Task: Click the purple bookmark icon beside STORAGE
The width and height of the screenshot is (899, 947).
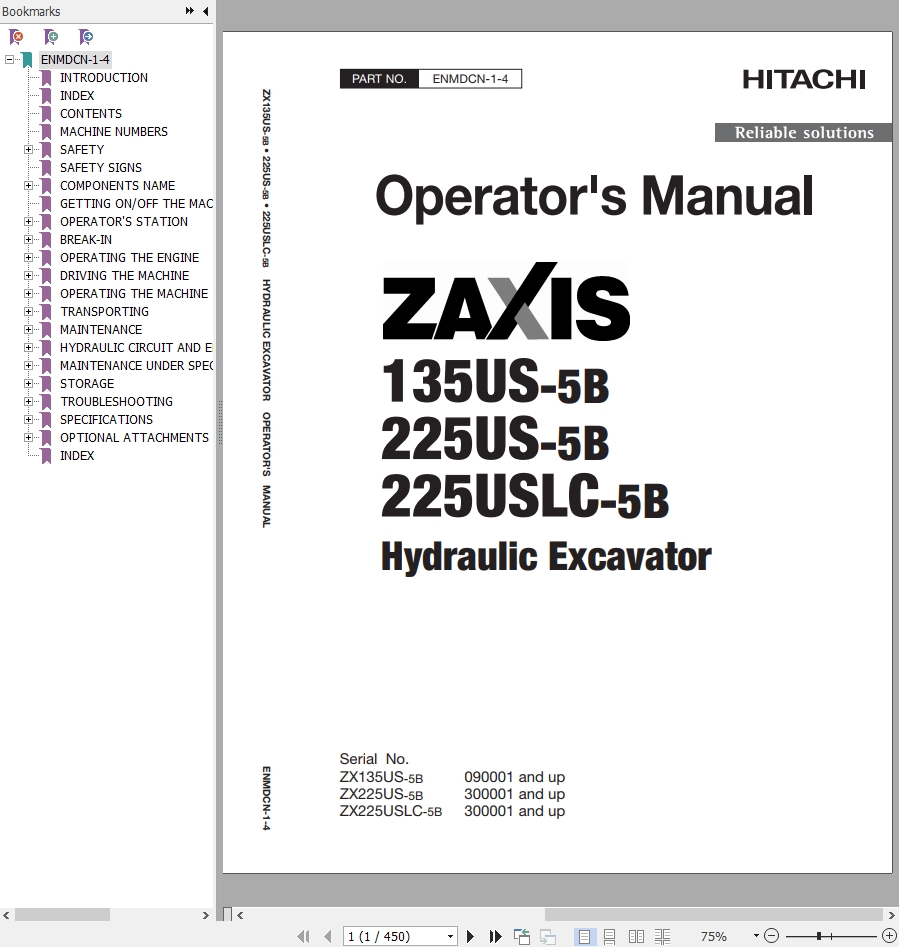Action: point(46,384)
